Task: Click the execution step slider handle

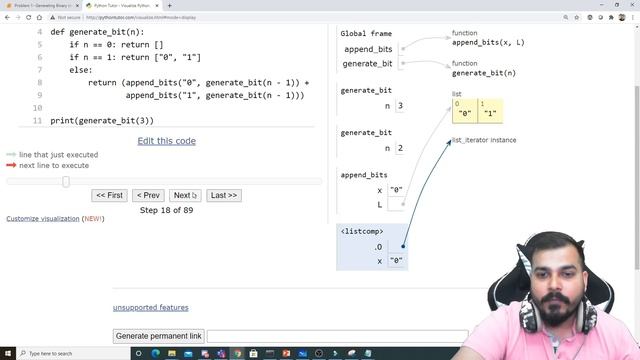Action: [x=66, y=182]
